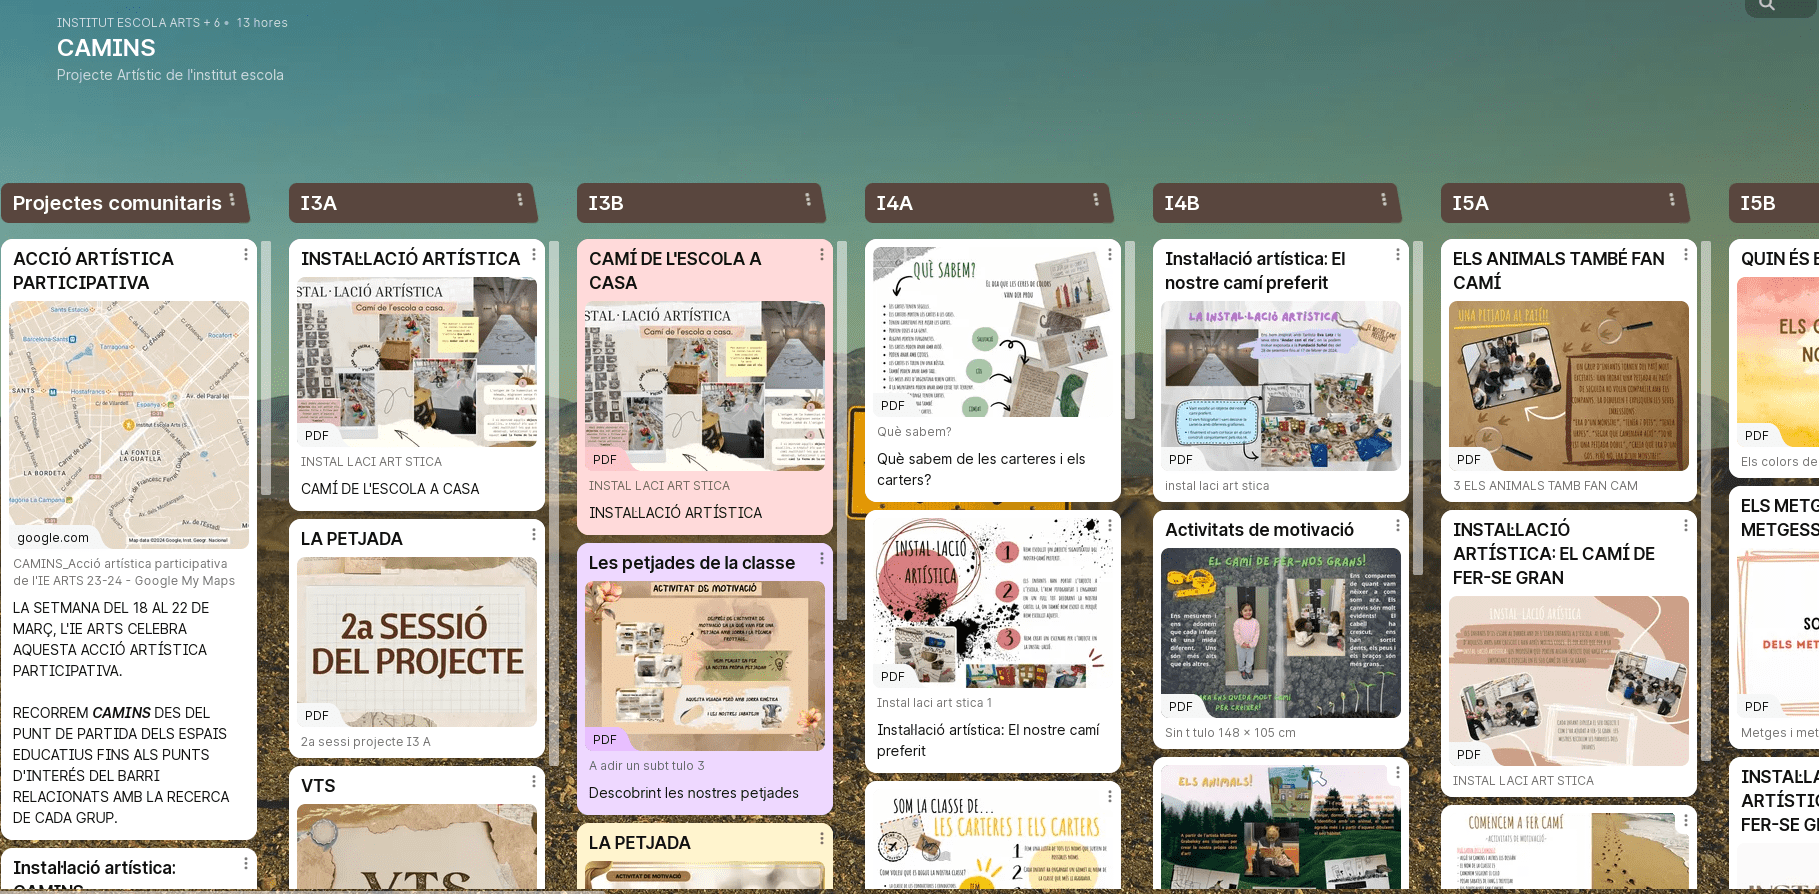The height and width of the screenshot is (894, 1819).
Task: Open the I4B La instal·lació artística PDF thumbnail
Action: tap(1281, 386)
